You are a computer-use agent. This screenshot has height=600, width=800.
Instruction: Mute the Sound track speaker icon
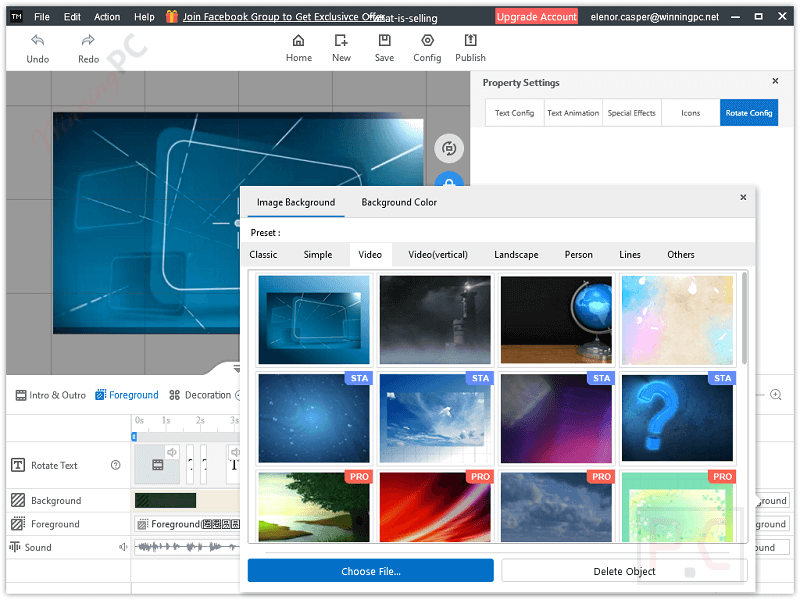[122, 547]
